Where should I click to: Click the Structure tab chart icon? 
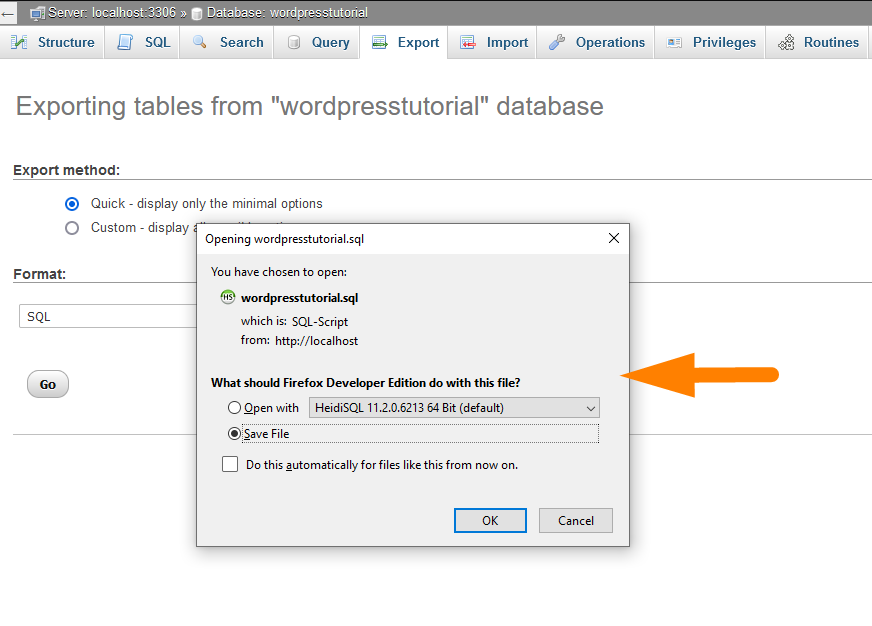coord(19,42)
